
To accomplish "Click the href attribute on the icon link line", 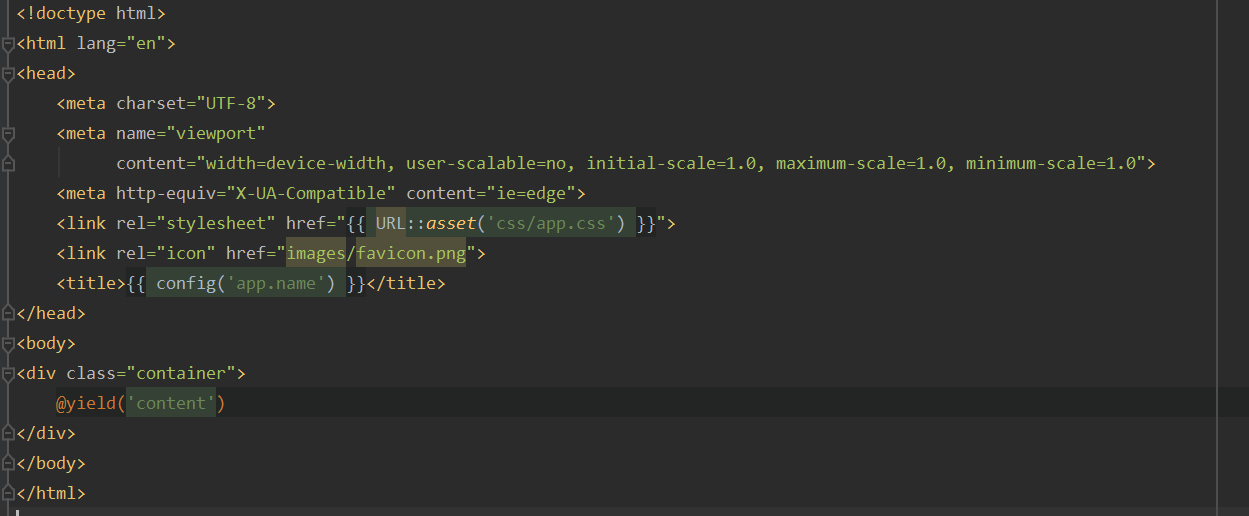I will (x=246, y=254).
